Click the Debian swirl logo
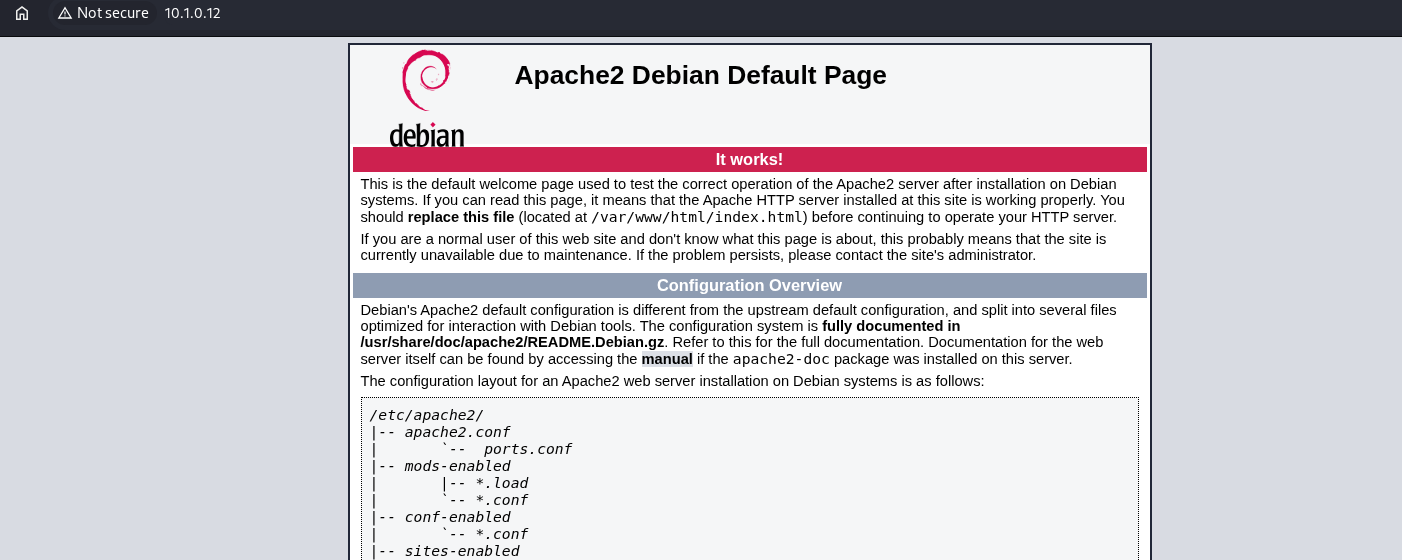1402x560 pixels. 426,81
